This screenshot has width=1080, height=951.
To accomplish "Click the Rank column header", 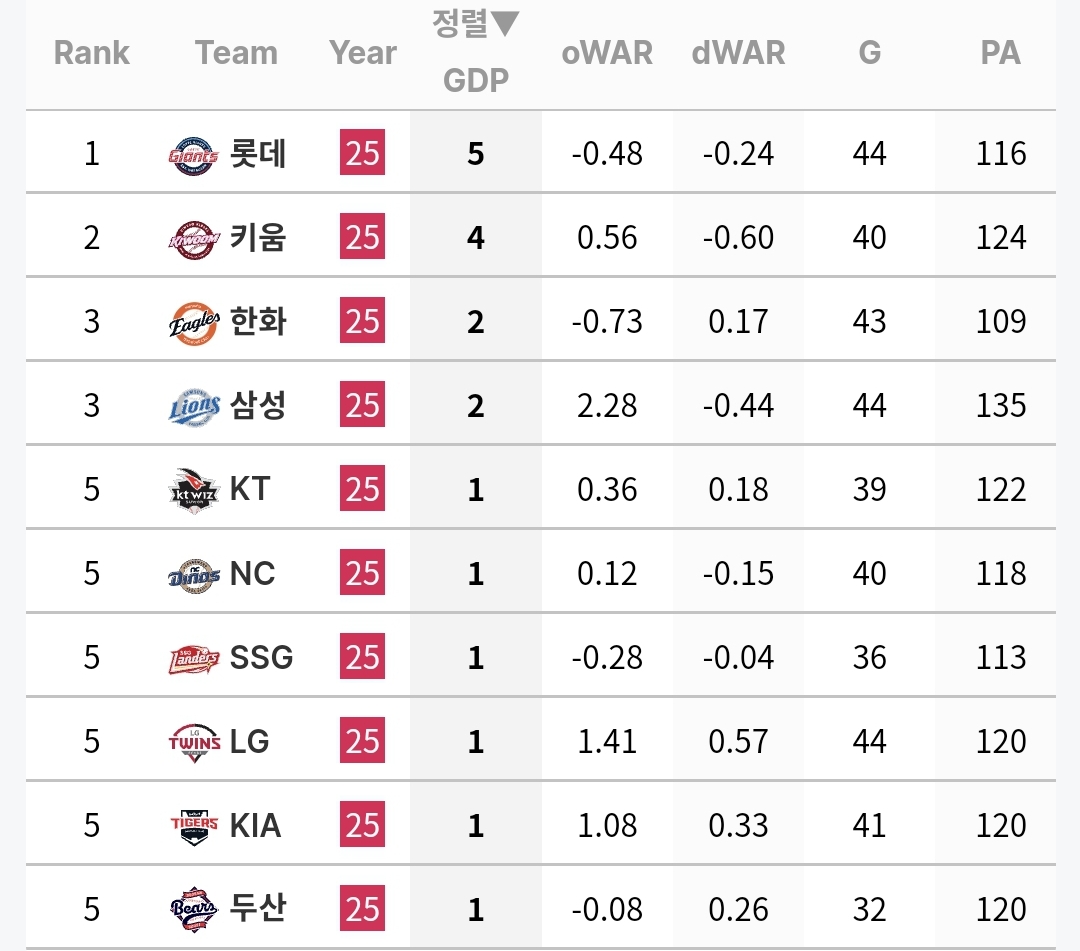I will (92, 53).
